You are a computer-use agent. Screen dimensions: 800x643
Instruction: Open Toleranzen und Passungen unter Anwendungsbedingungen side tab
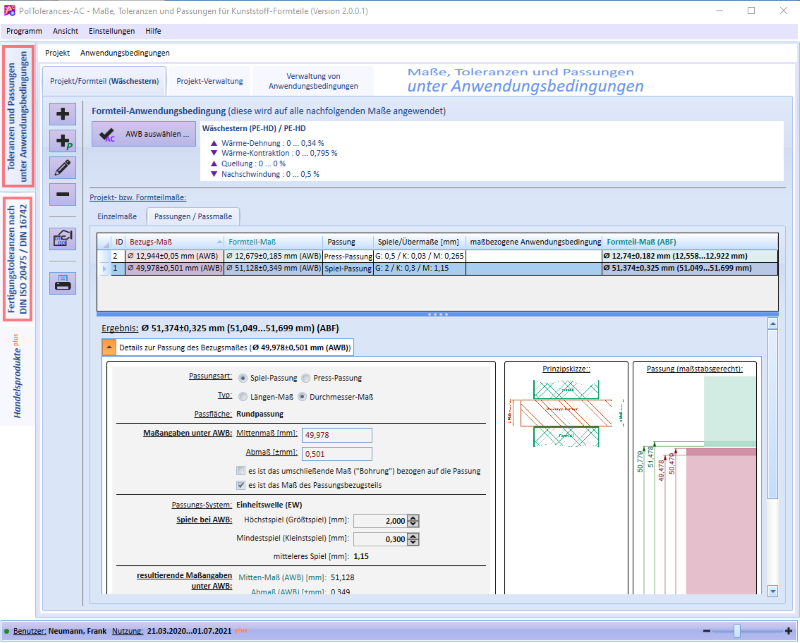[18, 116]
